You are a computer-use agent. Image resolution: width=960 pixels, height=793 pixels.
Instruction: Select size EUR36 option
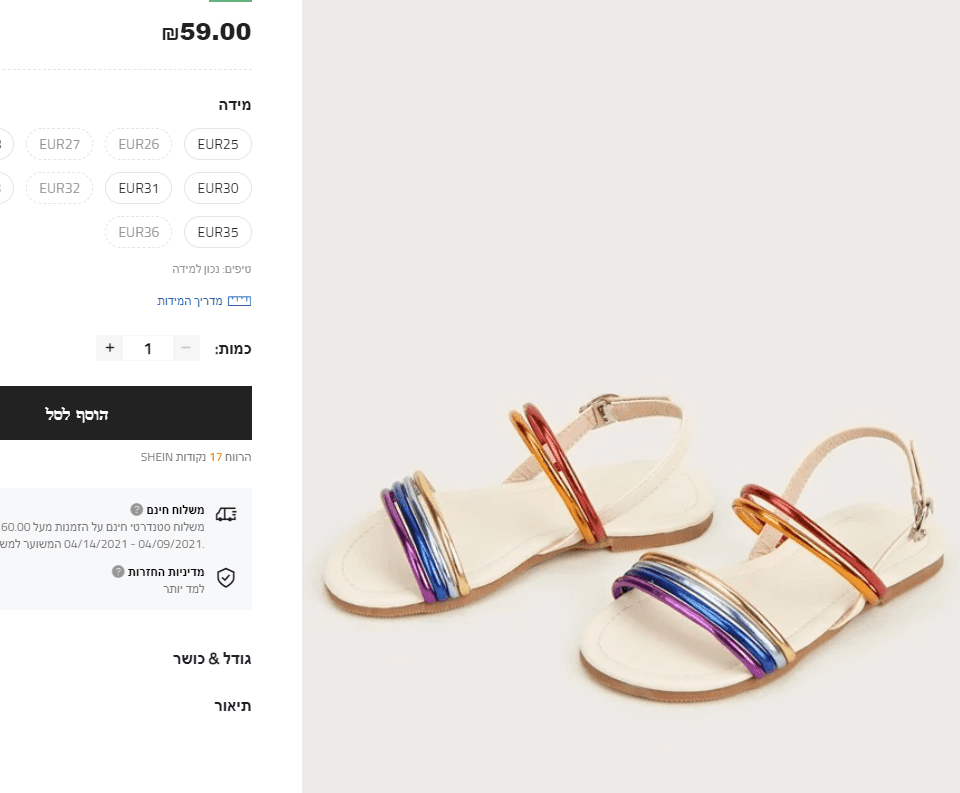pyautogui.click(x=139, y=232)
